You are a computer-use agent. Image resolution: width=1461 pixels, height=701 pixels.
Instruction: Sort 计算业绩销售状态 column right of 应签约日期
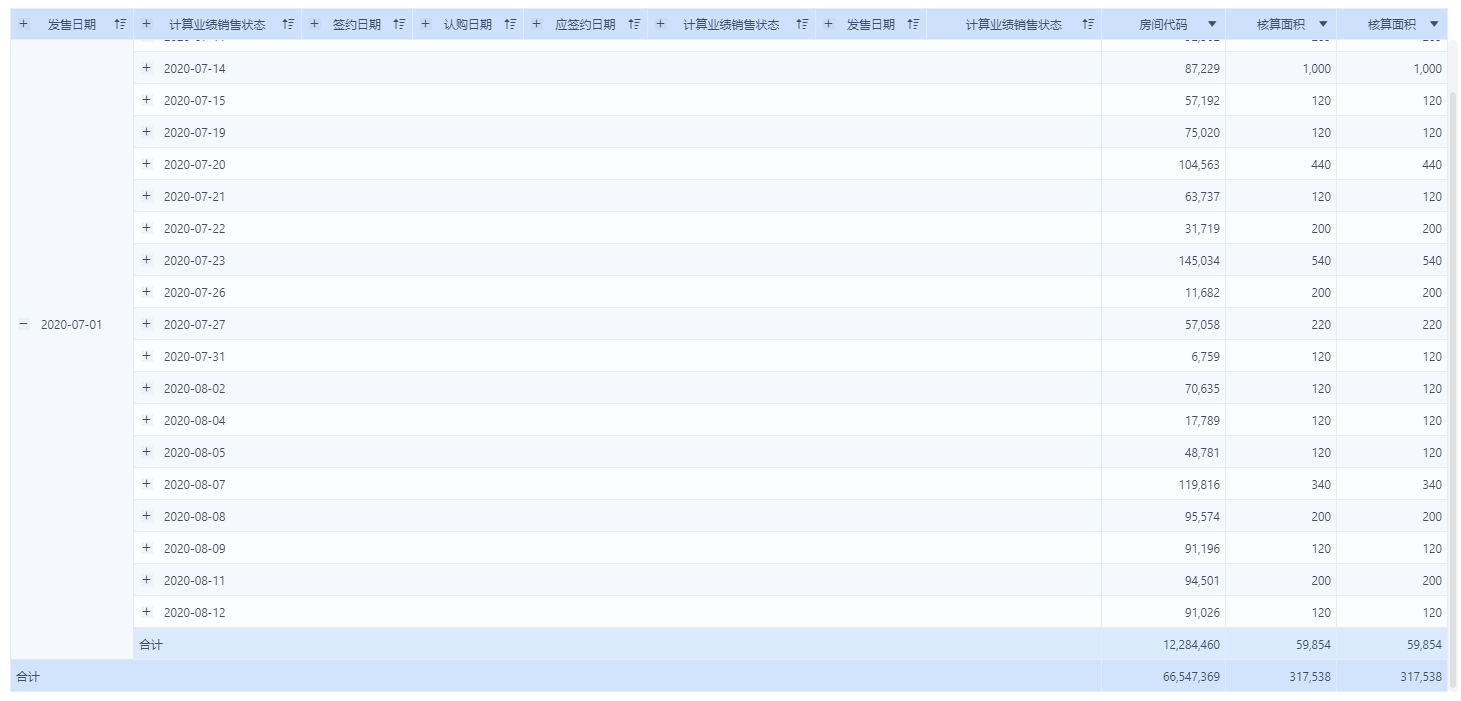click(x=802, y=24)
